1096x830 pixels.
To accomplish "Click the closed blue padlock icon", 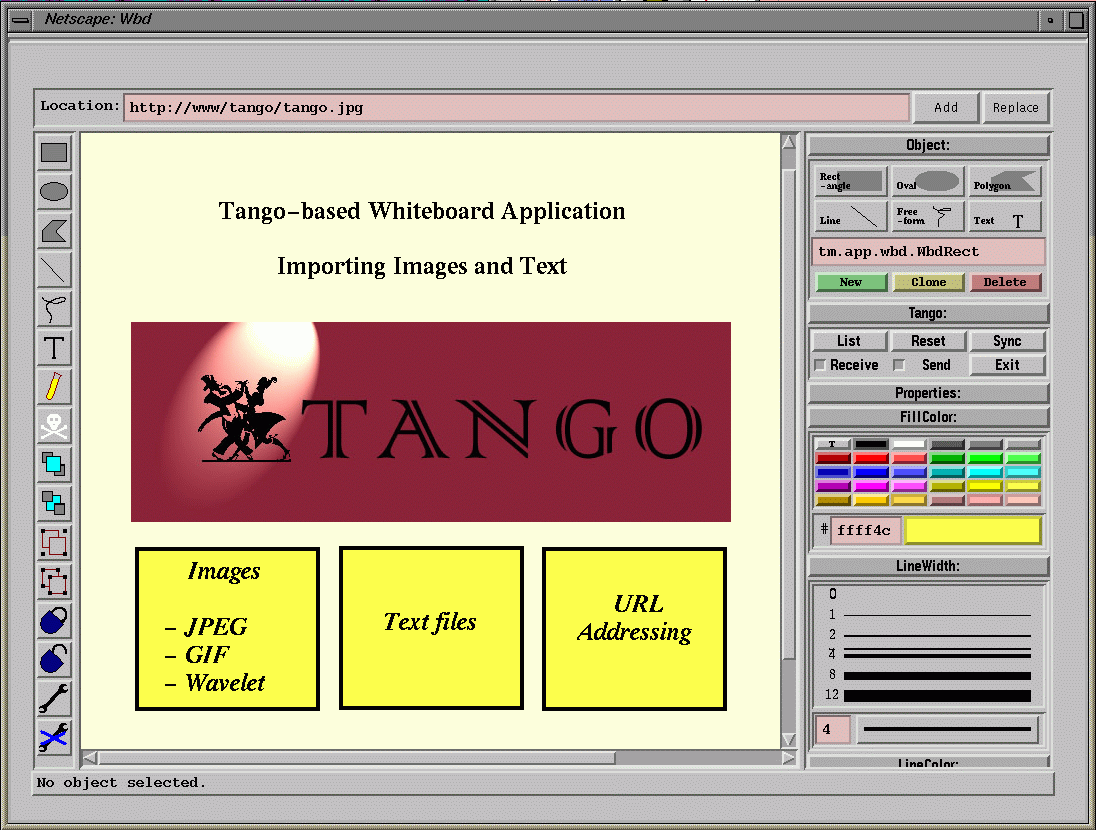I will [54, 620].
